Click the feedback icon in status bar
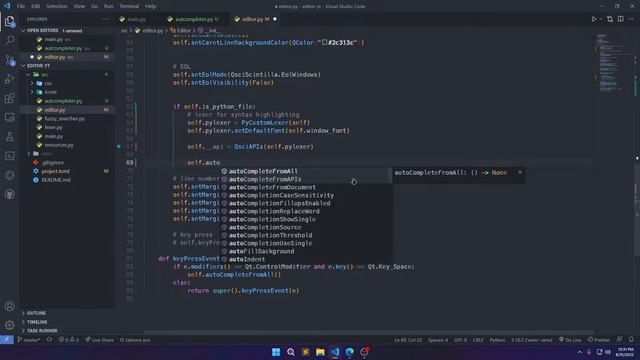Viewport: 640px width, 360px height. [x=620, y=340]
